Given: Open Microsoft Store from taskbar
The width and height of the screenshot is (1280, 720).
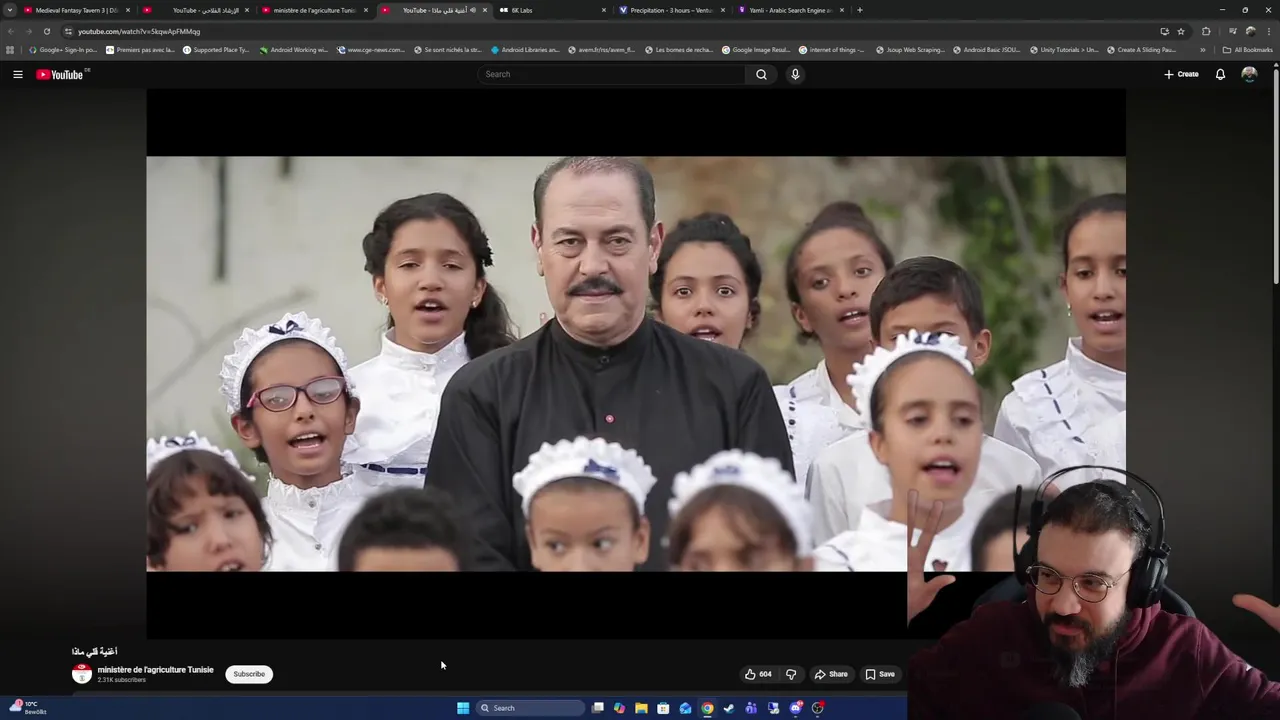Looking at the screenshot, I should [663, 708].
